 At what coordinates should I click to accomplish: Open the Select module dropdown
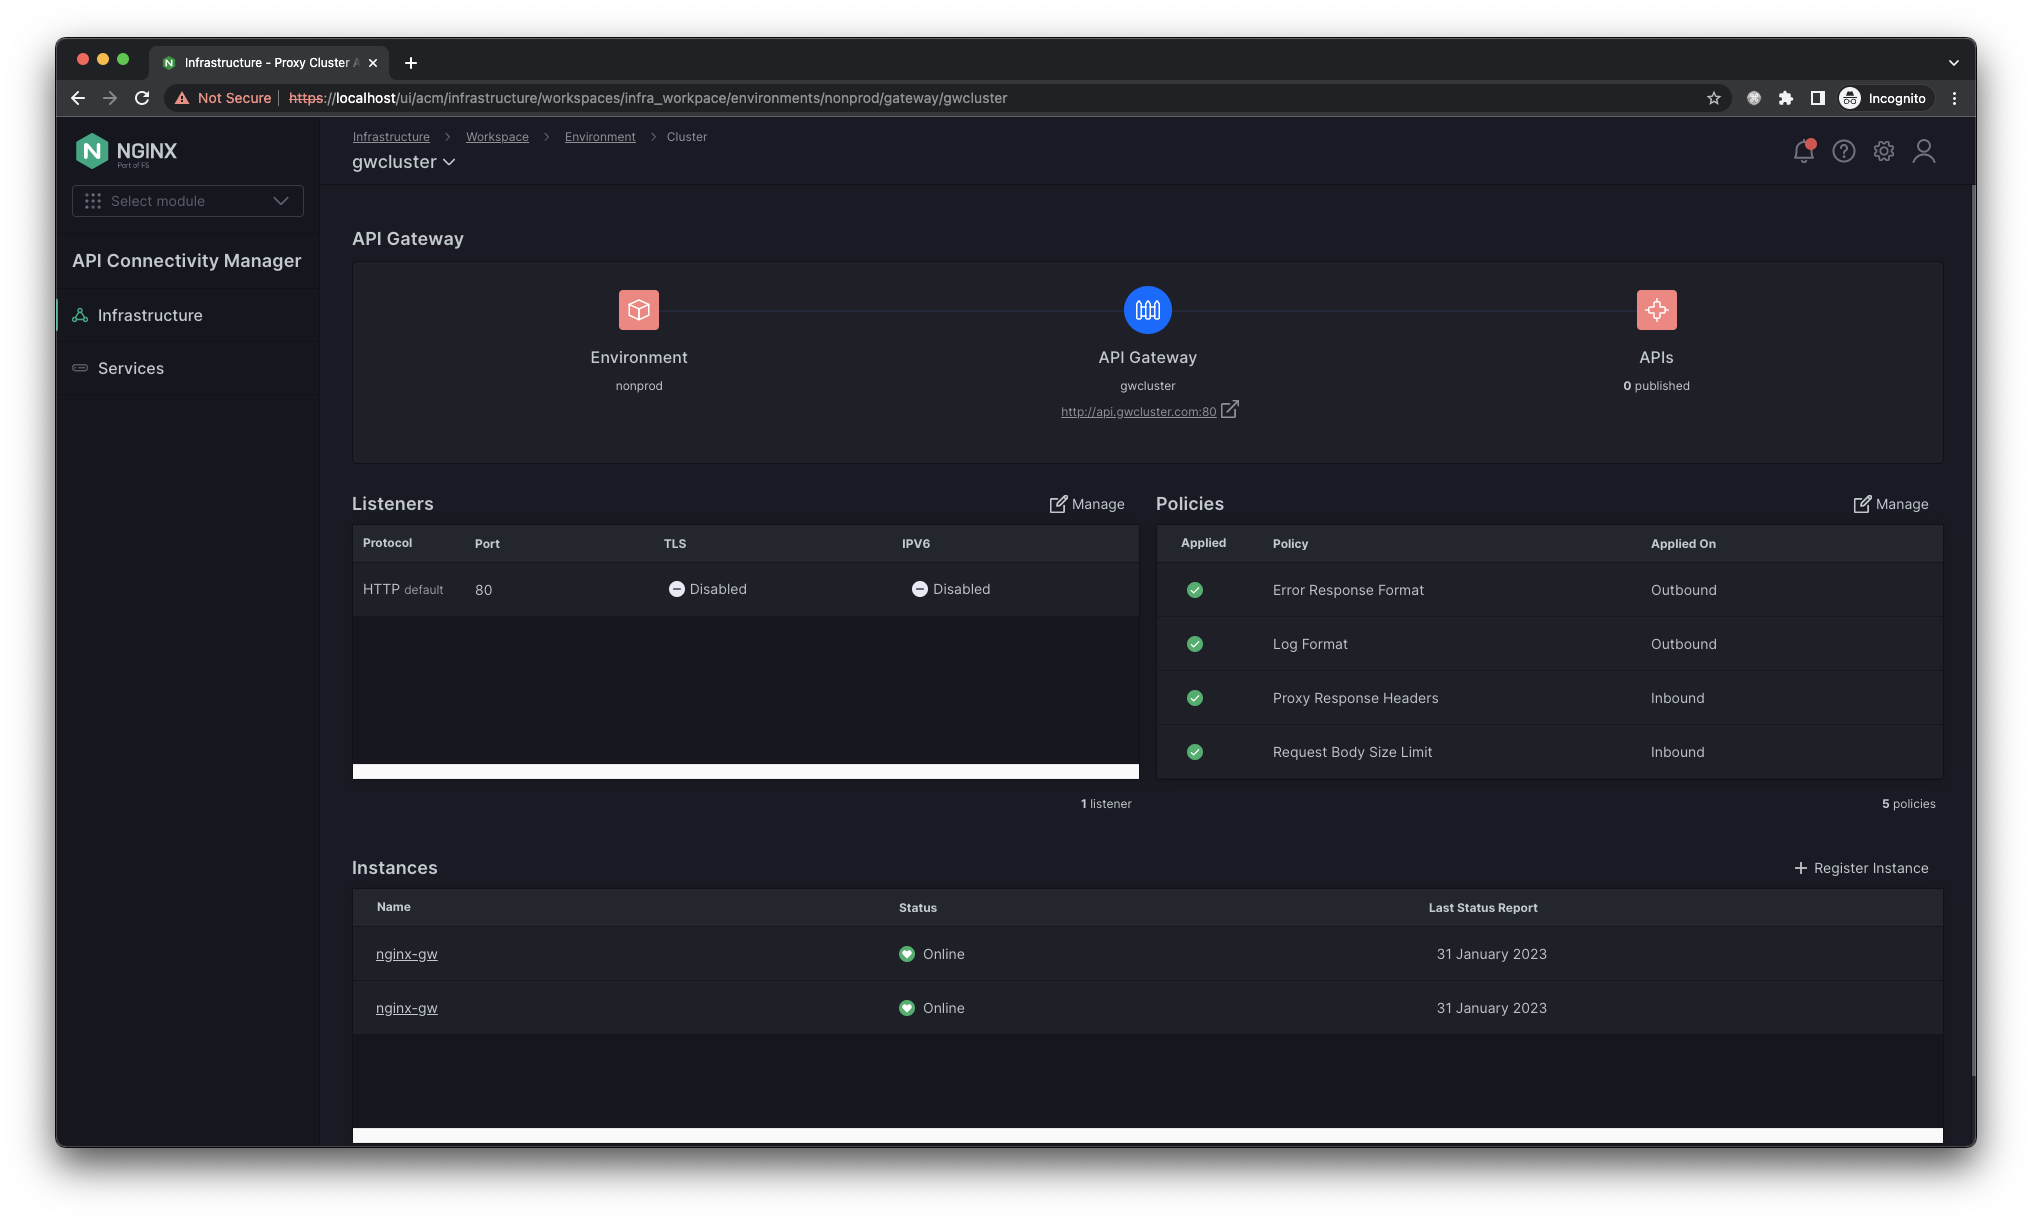coord(188,201)
